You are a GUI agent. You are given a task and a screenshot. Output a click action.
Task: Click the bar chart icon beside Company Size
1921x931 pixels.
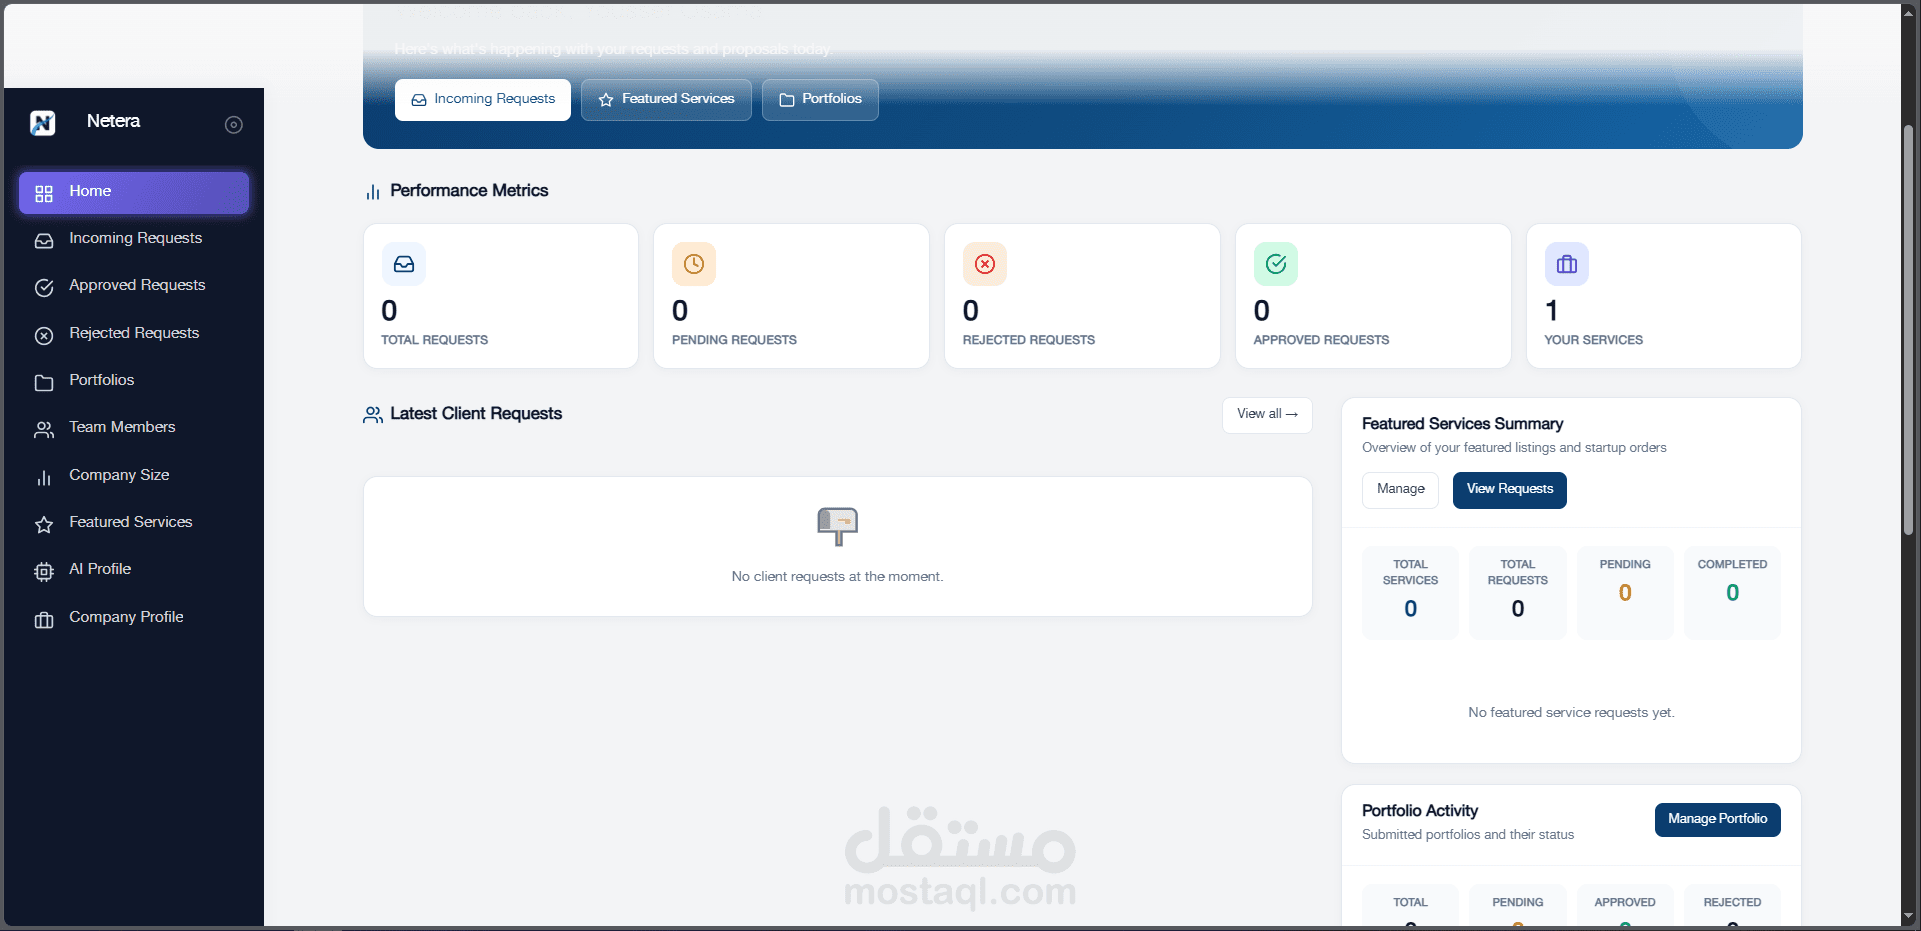point(44,478)
